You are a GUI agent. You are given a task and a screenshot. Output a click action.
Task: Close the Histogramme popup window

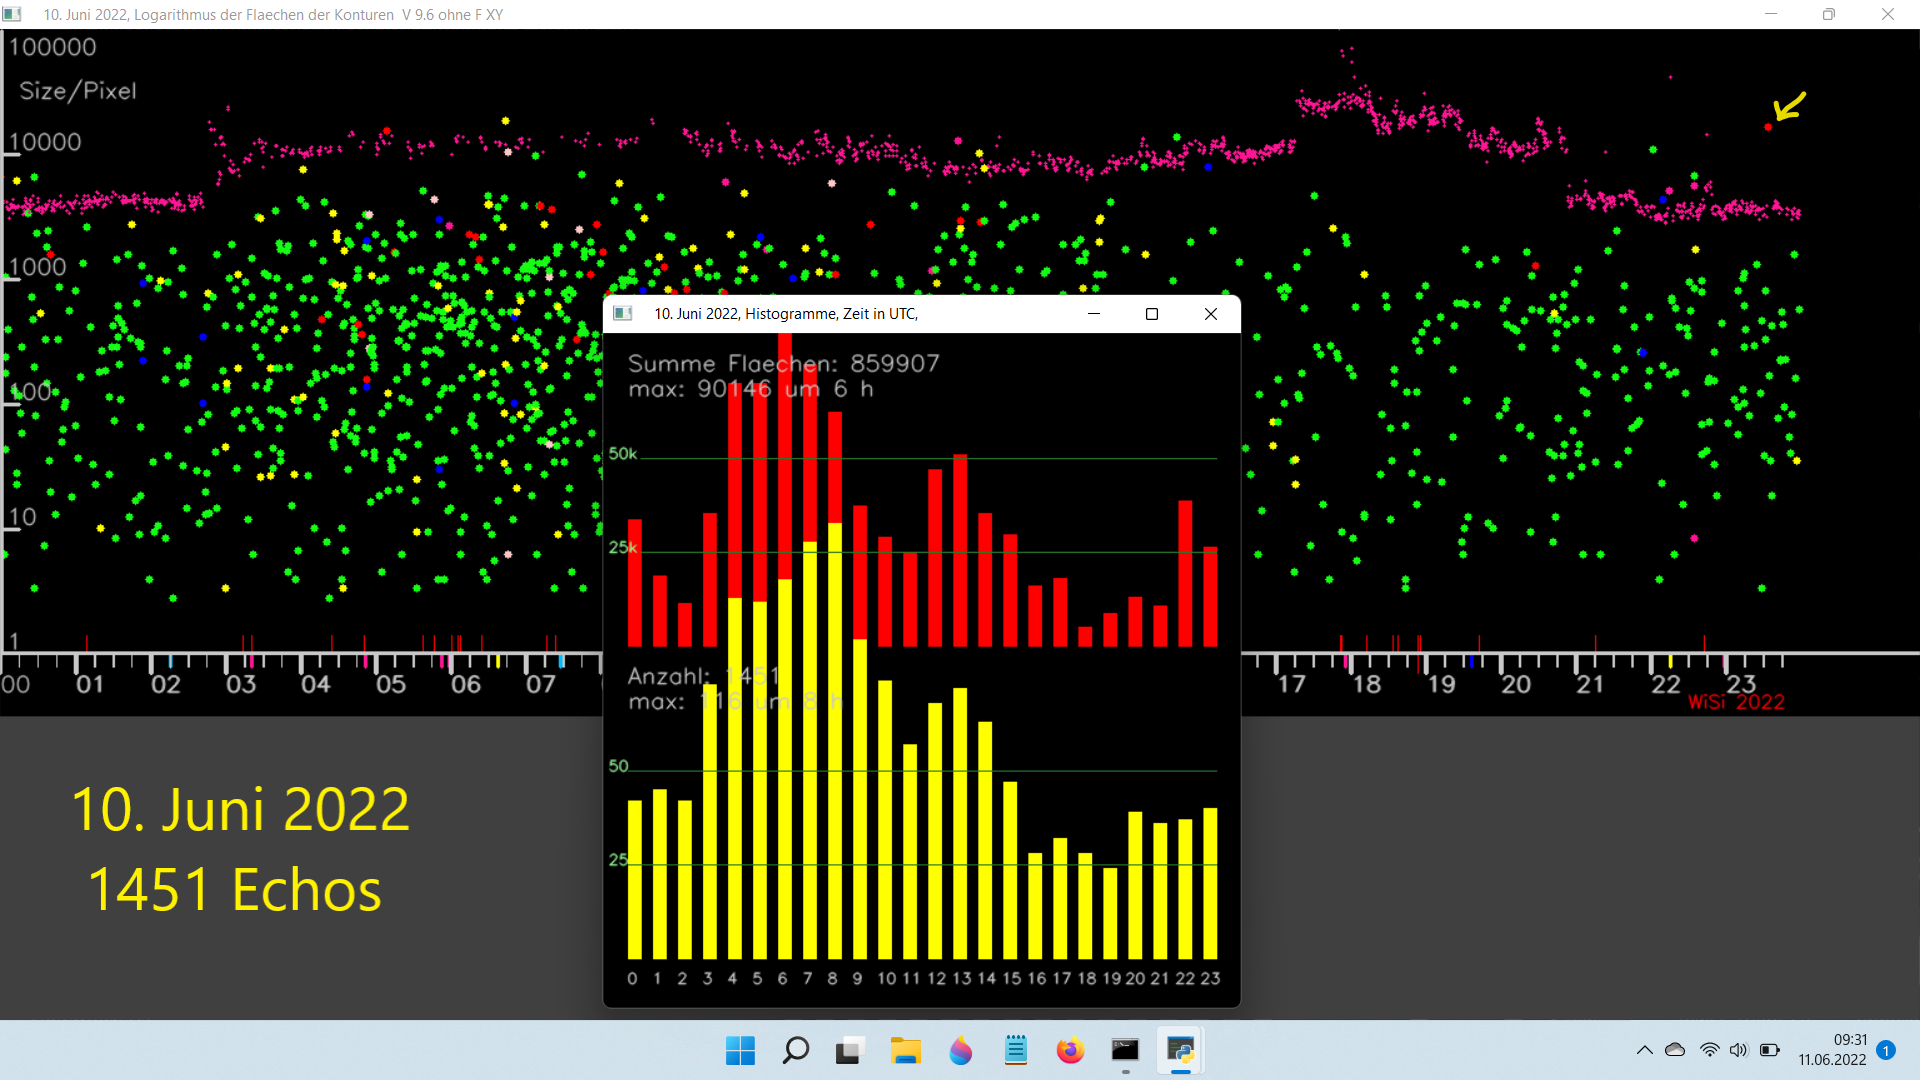click(1211, 314)
